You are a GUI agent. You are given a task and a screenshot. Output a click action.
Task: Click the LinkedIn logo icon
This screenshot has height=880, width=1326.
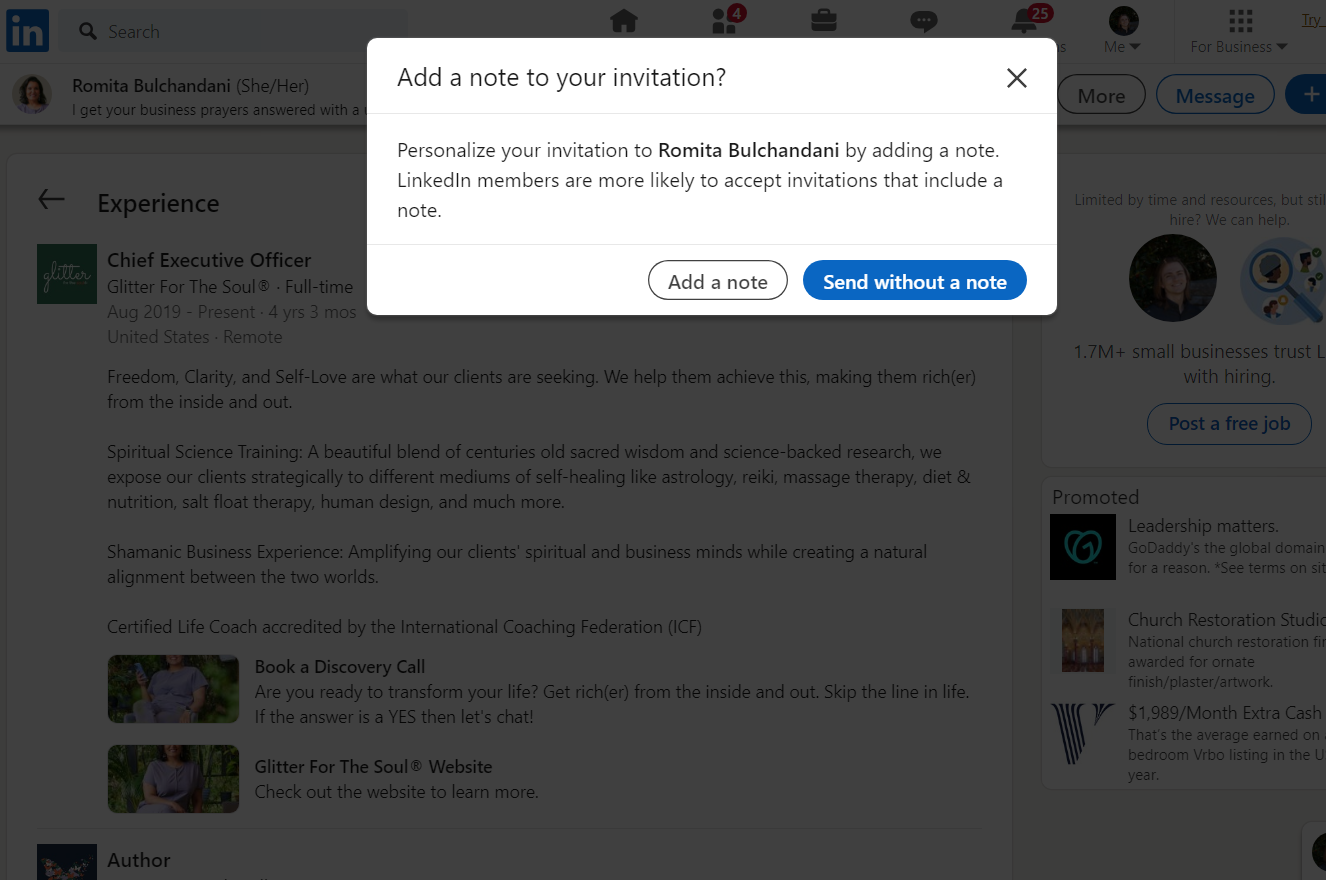click(27, 31)
